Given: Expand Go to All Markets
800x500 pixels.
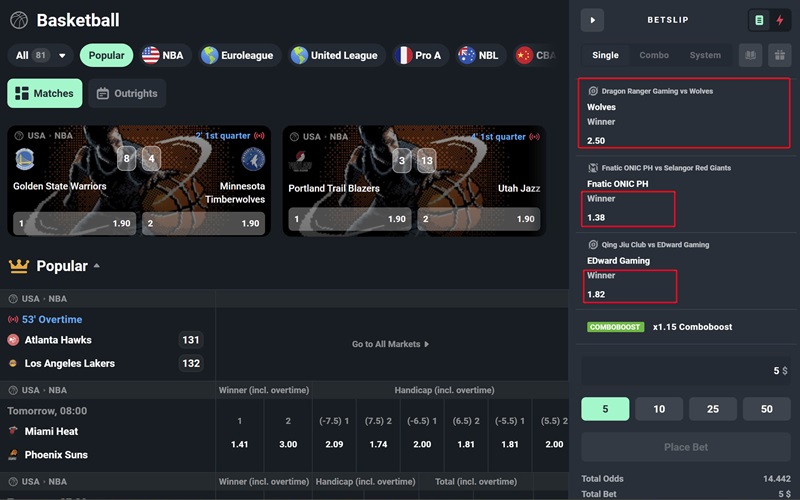Looking at the screenshot, I should click(390, 344).
